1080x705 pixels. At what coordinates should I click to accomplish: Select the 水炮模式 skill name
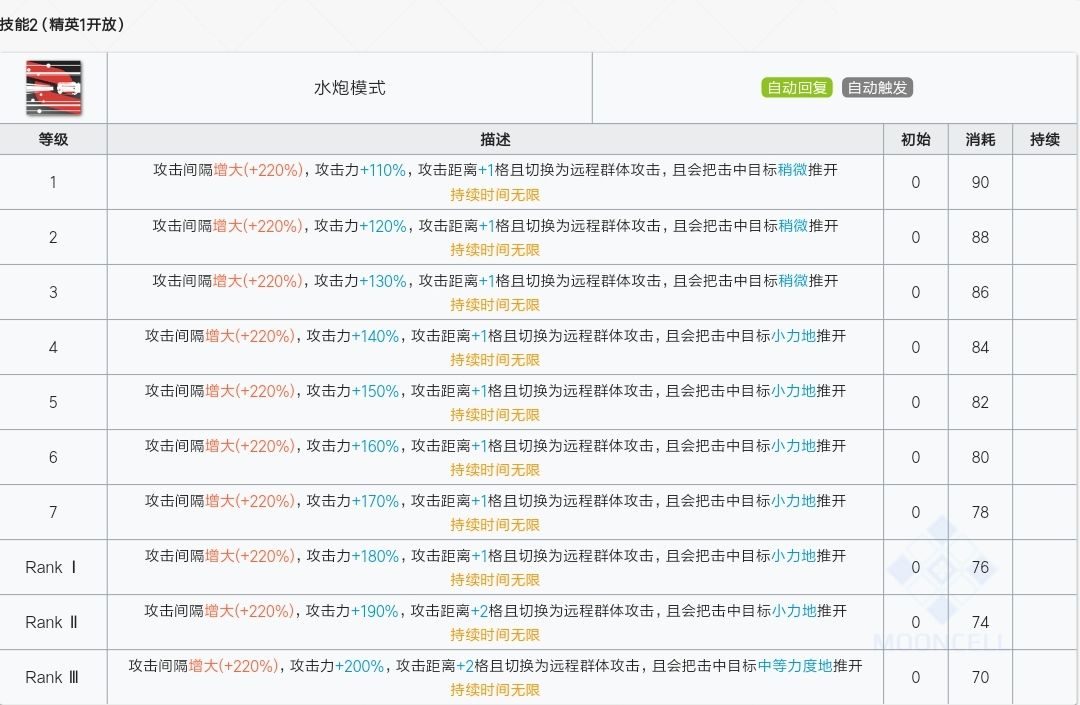pyautogui.click(x=349, y=88)
